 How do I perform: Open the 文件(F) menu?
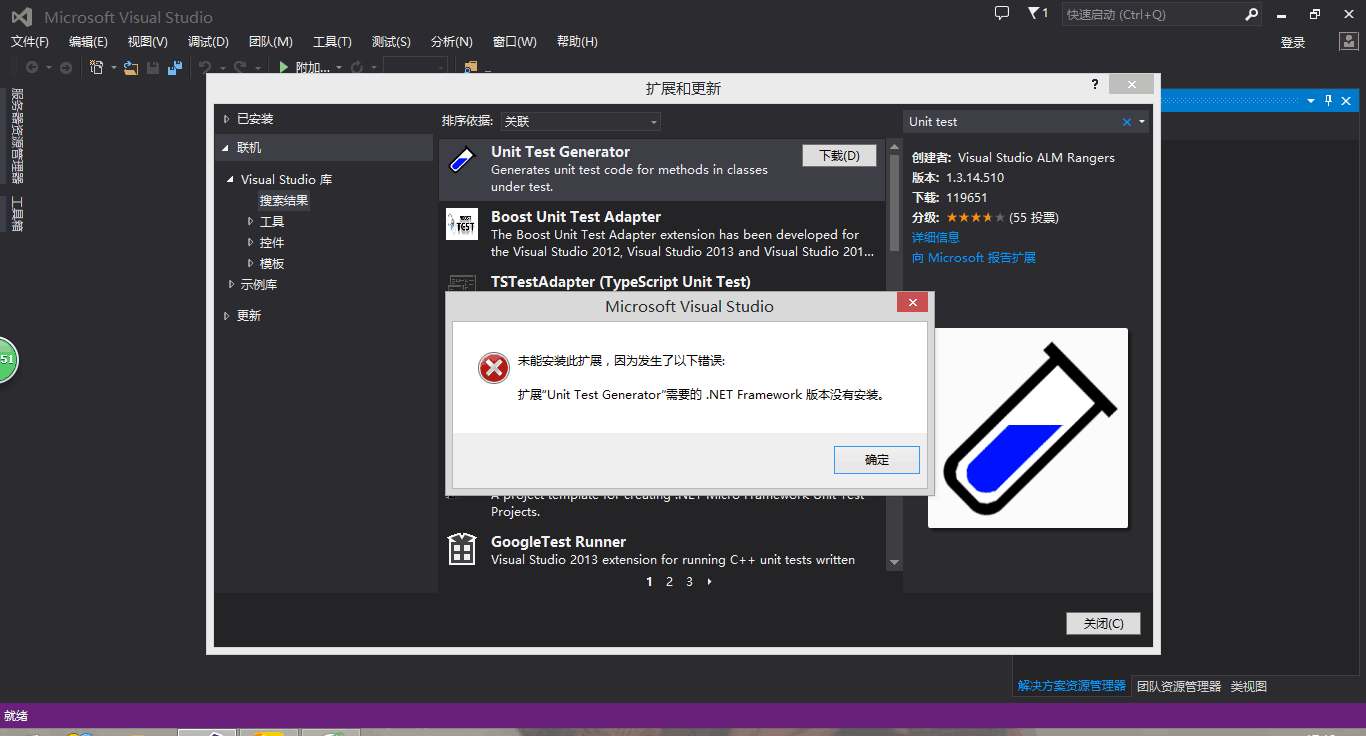pos(30,41)
